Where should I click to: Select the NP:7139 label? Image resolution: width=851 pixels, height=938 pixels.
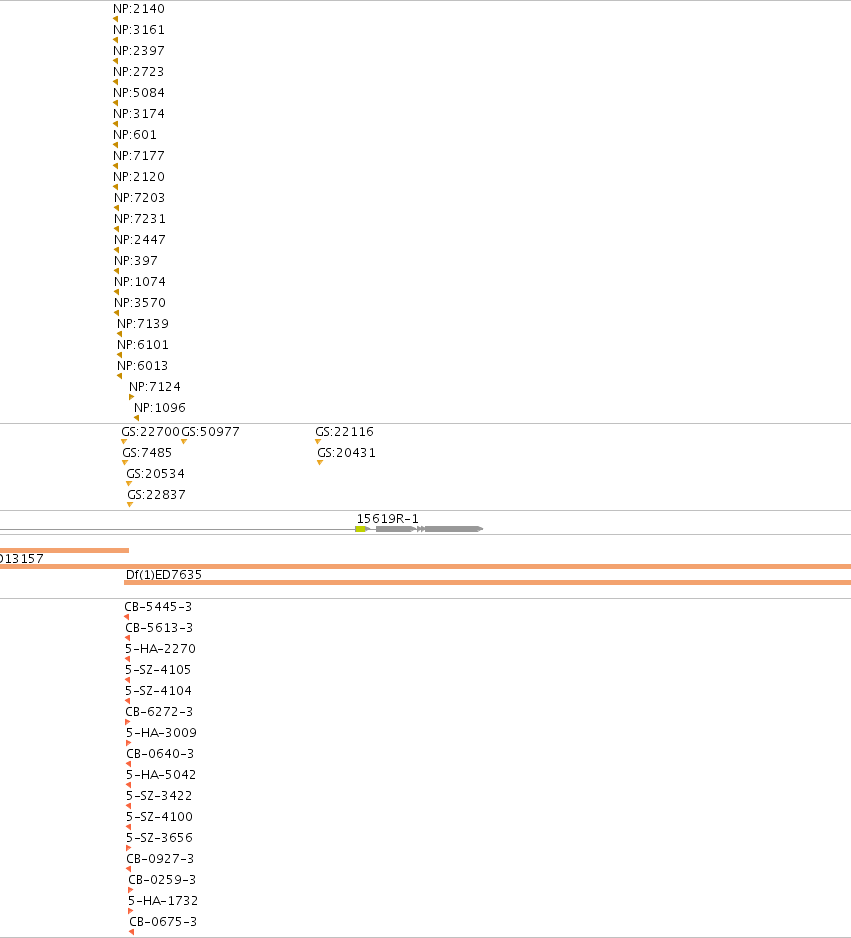(x=143, y=323)
